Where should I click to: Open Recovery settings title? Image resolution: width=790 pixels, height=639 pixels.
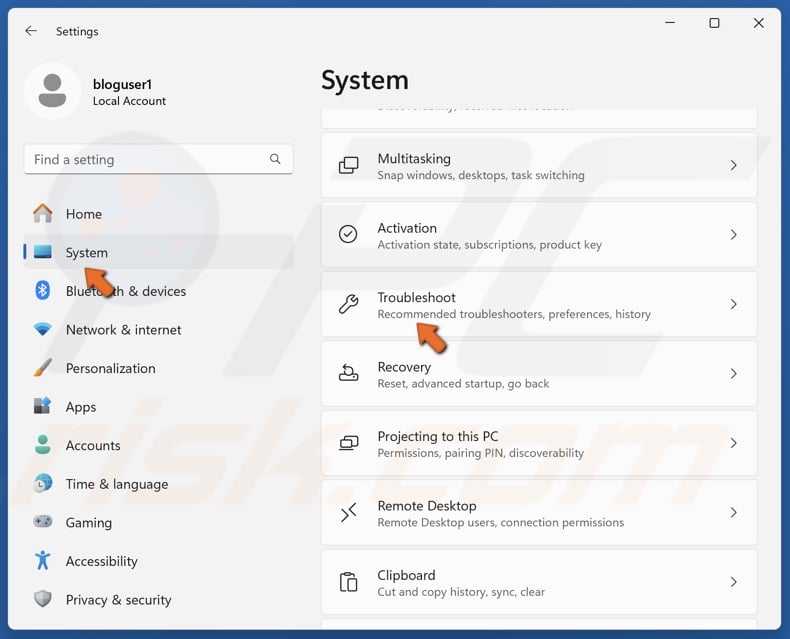coord(404,367)
